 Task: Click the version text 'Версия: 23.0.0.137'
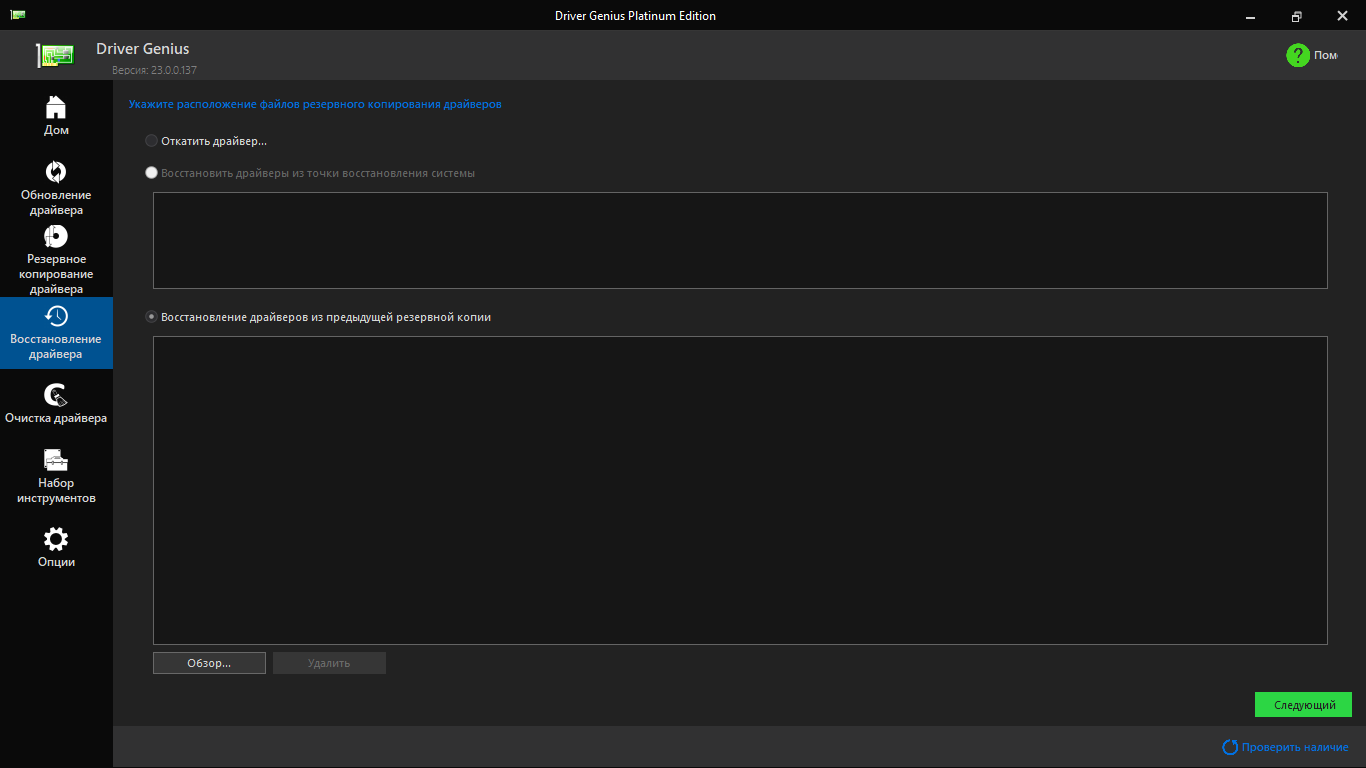tap(154, 70)
